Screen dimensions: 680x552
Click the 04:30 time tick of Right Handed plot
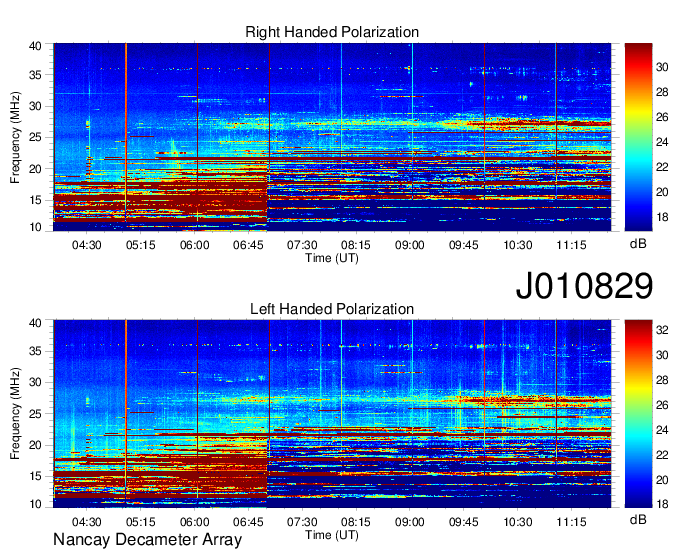tap(86, 245)
